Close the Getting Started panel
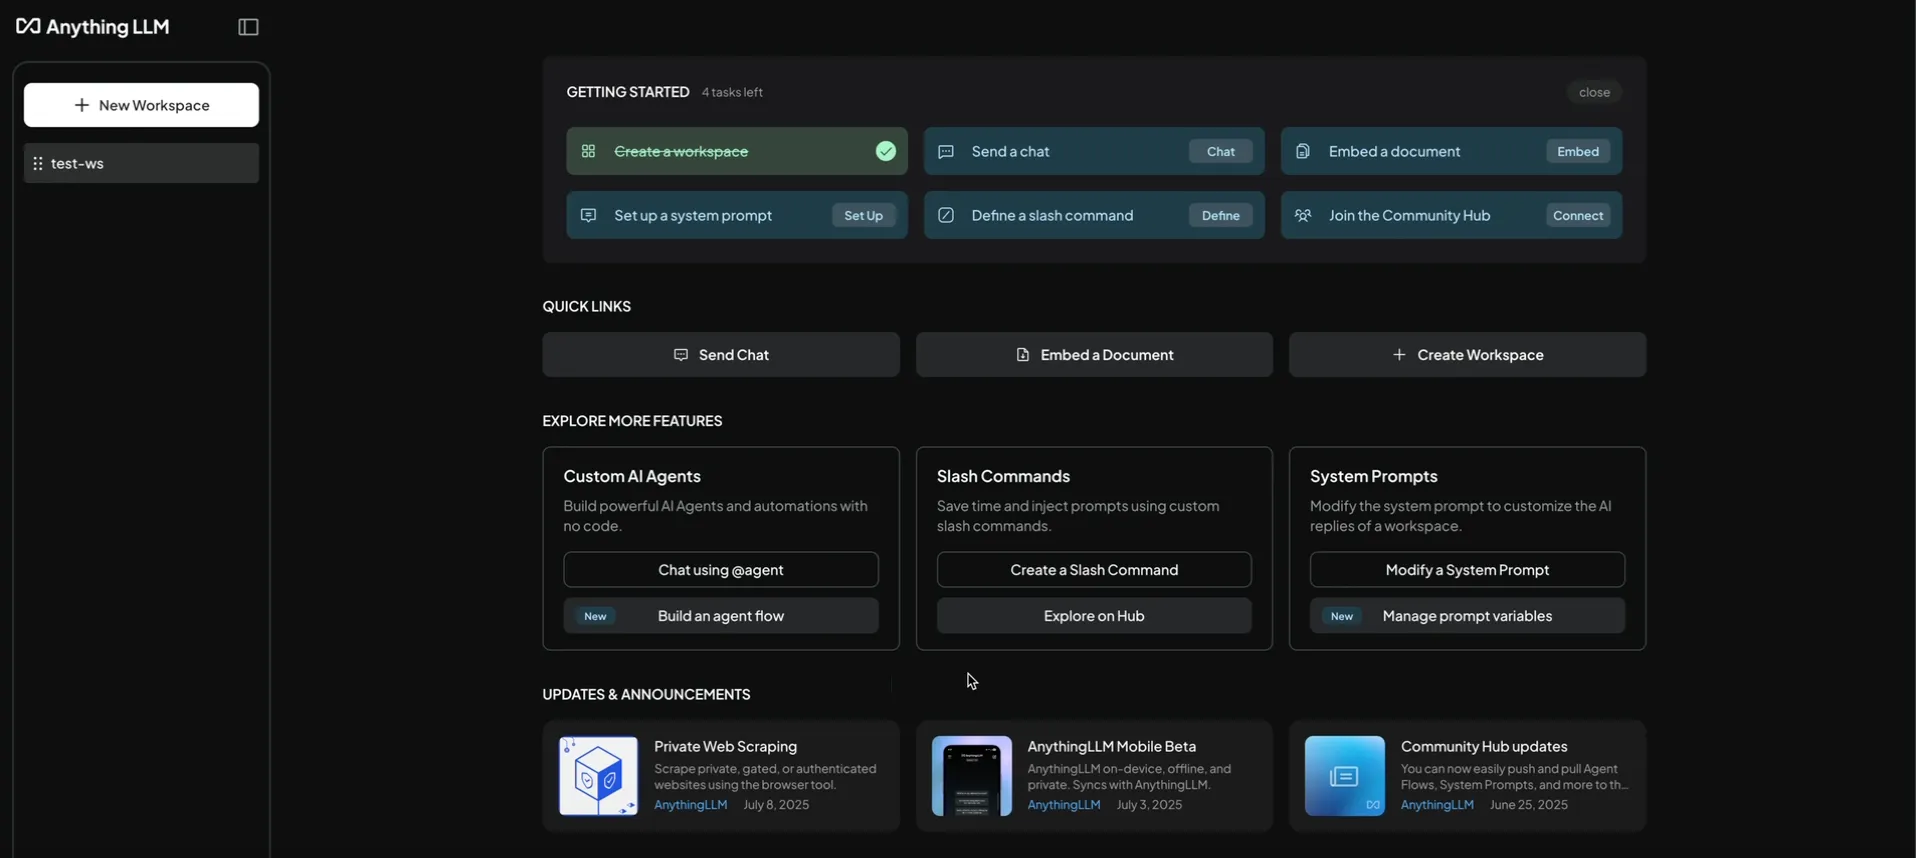 (x=1594, y=92)
